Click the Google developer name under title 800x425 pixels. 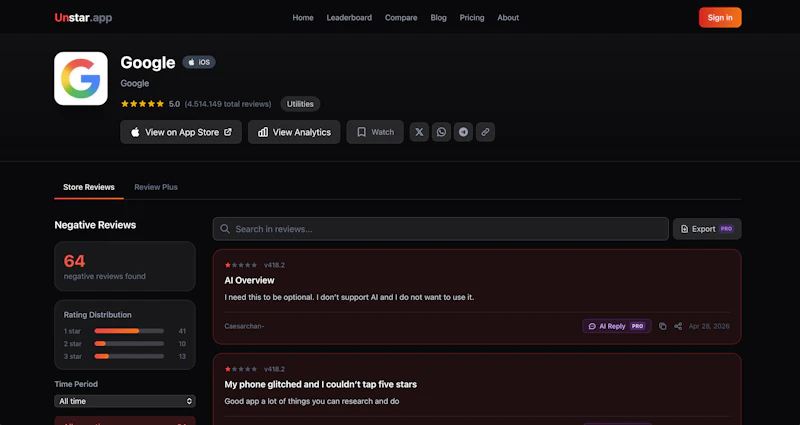tap(135, 83)
